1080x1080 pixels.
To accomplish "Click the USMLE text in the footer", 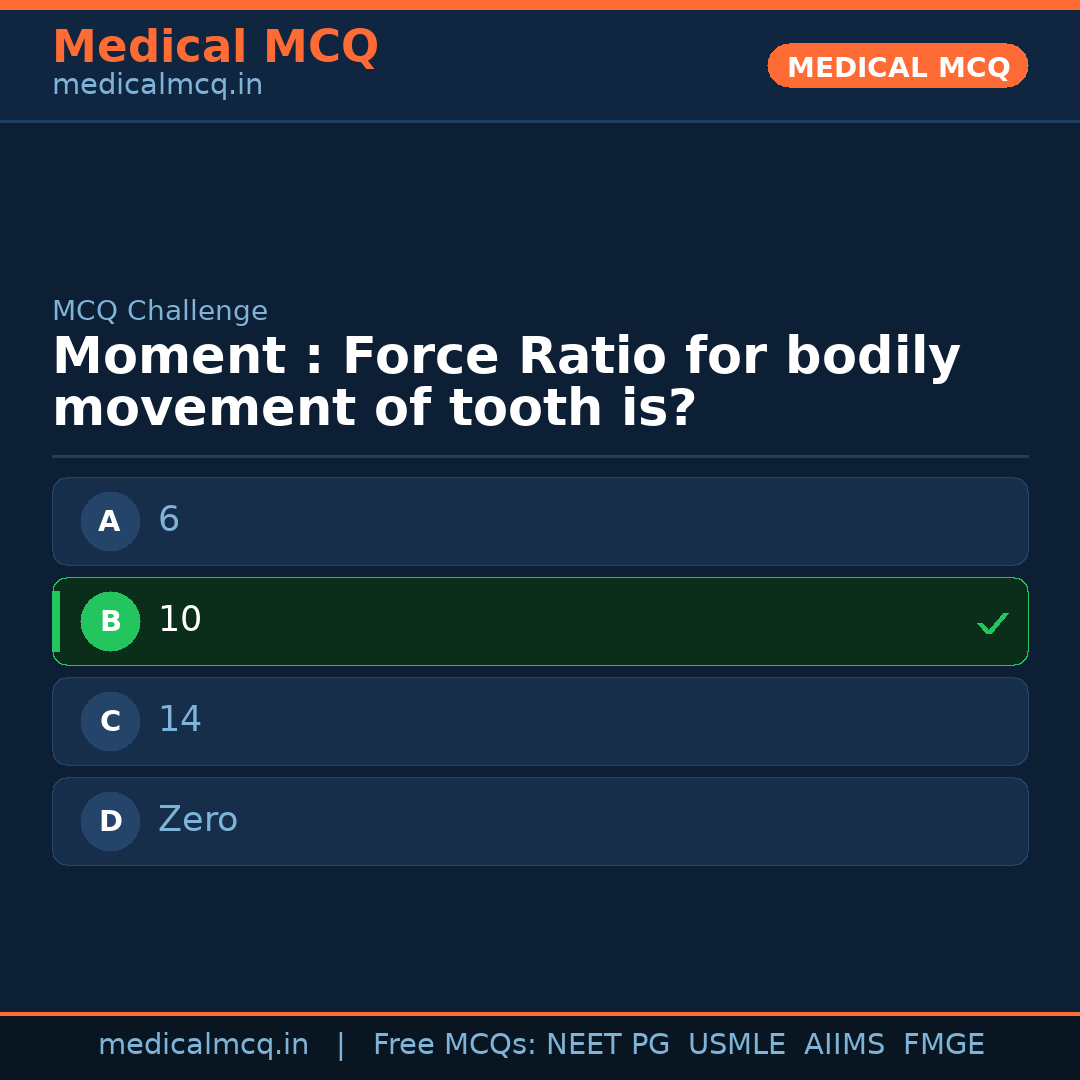I will coord(736,1045).
